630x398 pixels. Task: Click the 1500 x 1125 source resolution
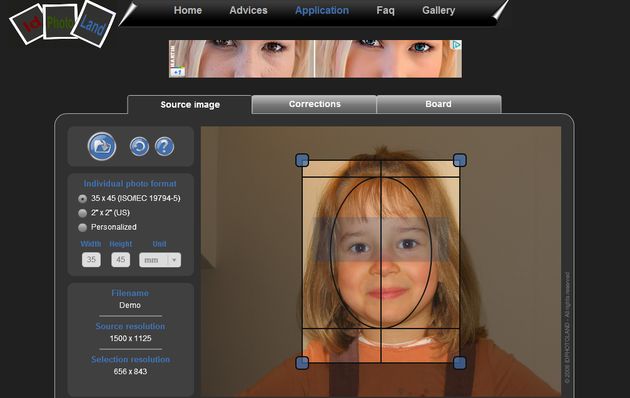click(x=131, y=339)
